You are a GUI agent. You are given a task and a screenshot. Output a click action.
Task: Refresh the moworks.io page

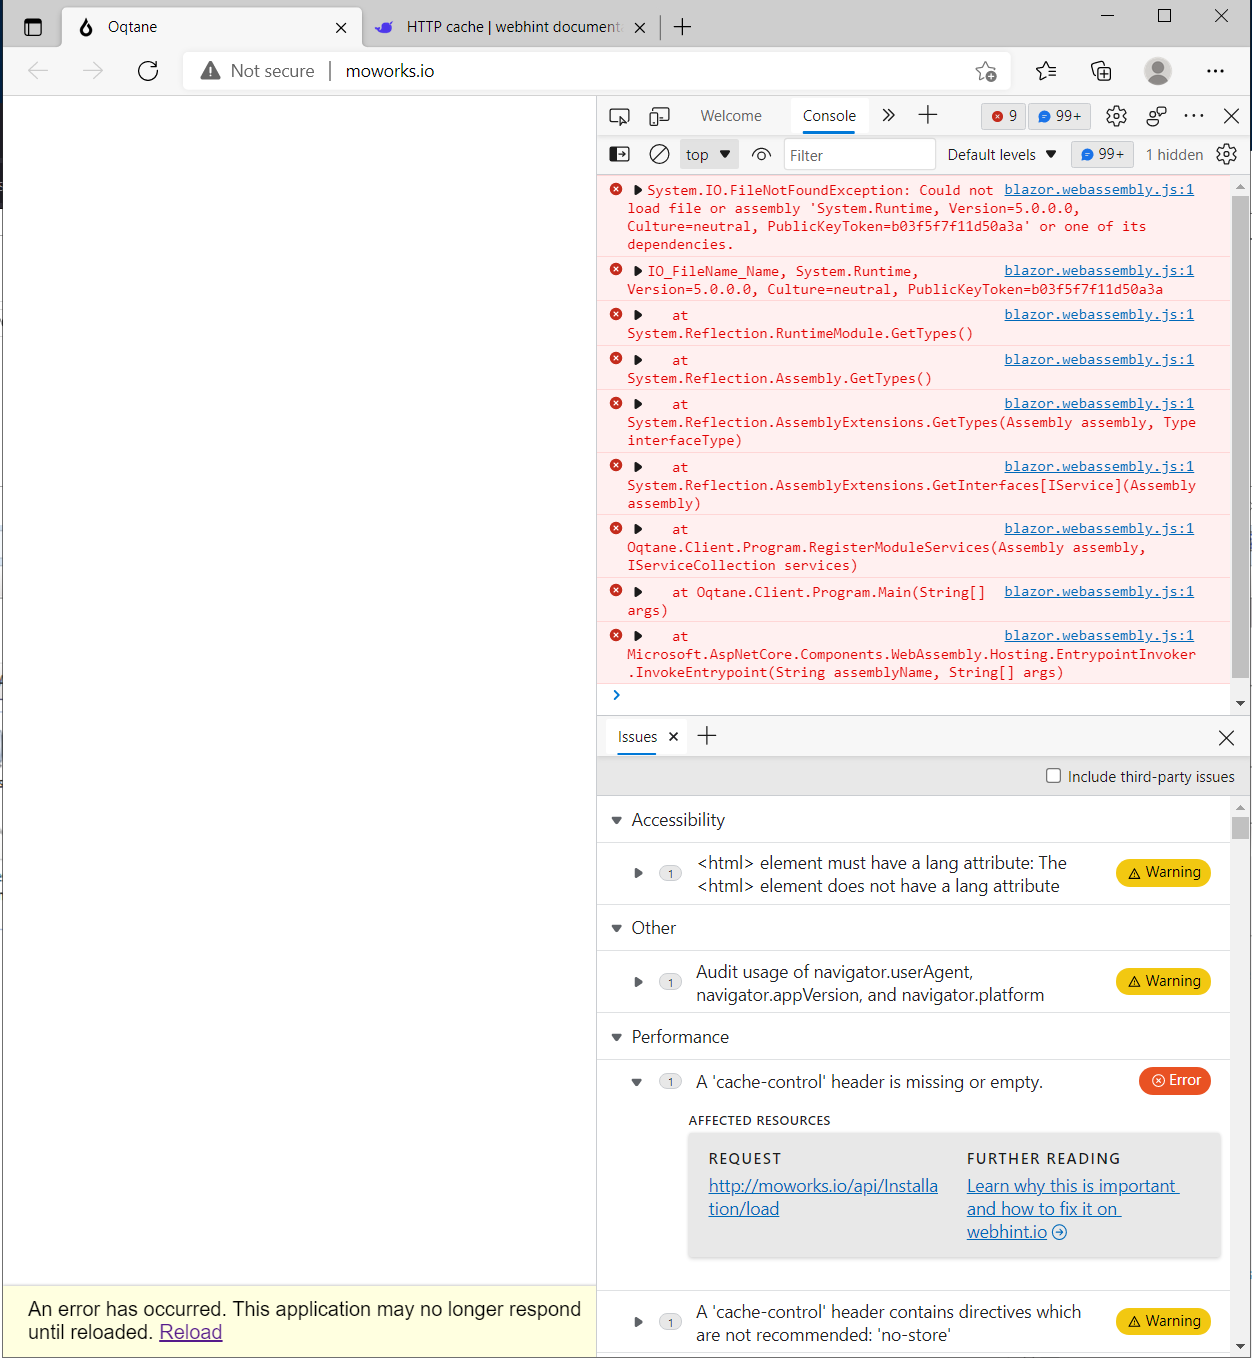[148, 71]
